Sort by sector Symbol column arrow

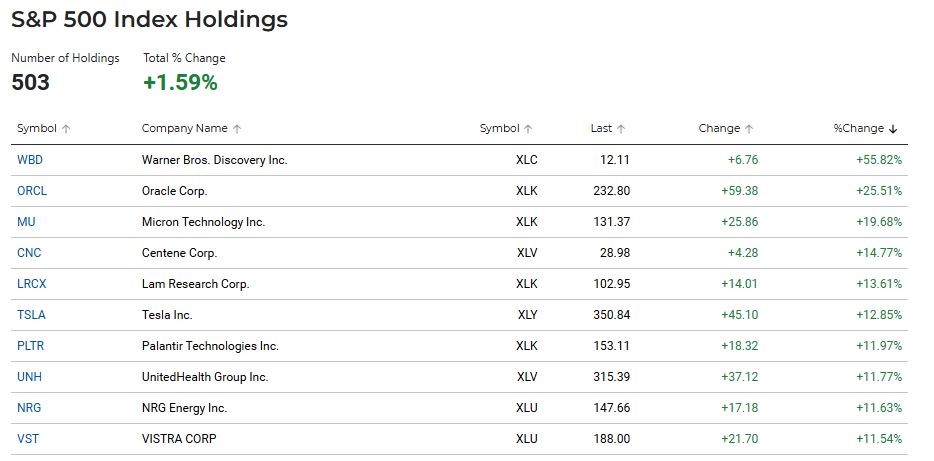528,129
